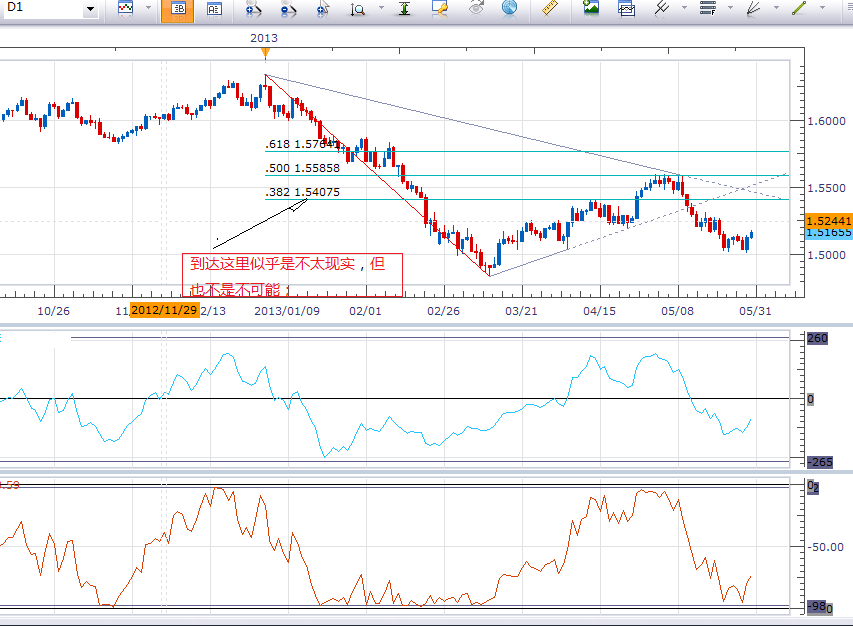This screenshot has height=626, width=853.
Task: Click the blue 1.51655 price tag
Action: pyautogui.click(x=829, y=233)
